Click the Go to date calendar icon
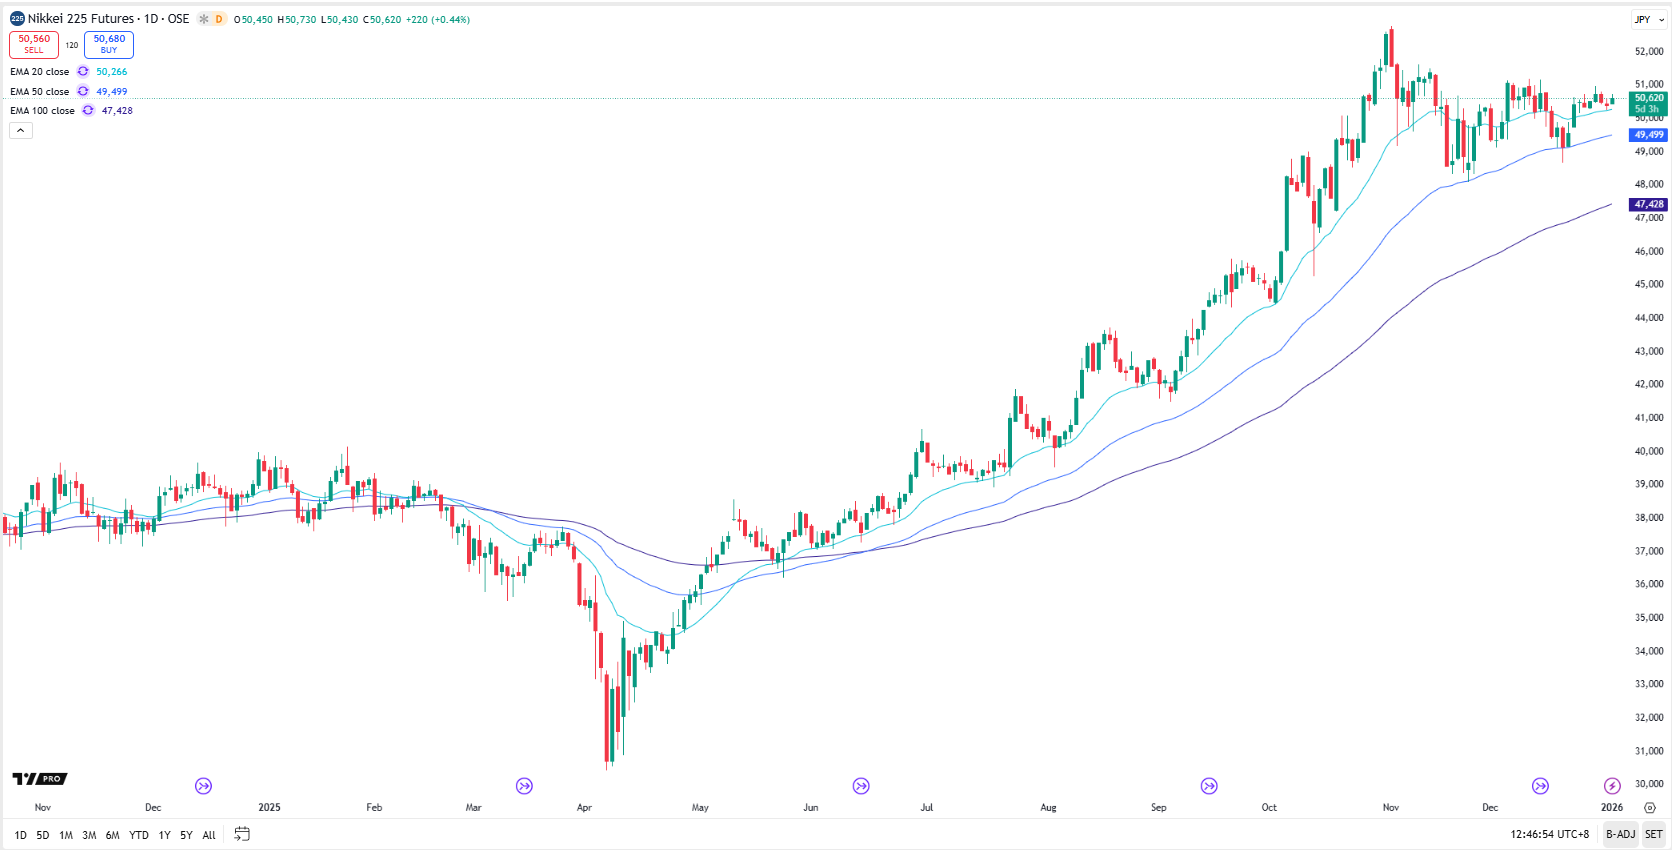1672x850 pixels. point(242,834)
